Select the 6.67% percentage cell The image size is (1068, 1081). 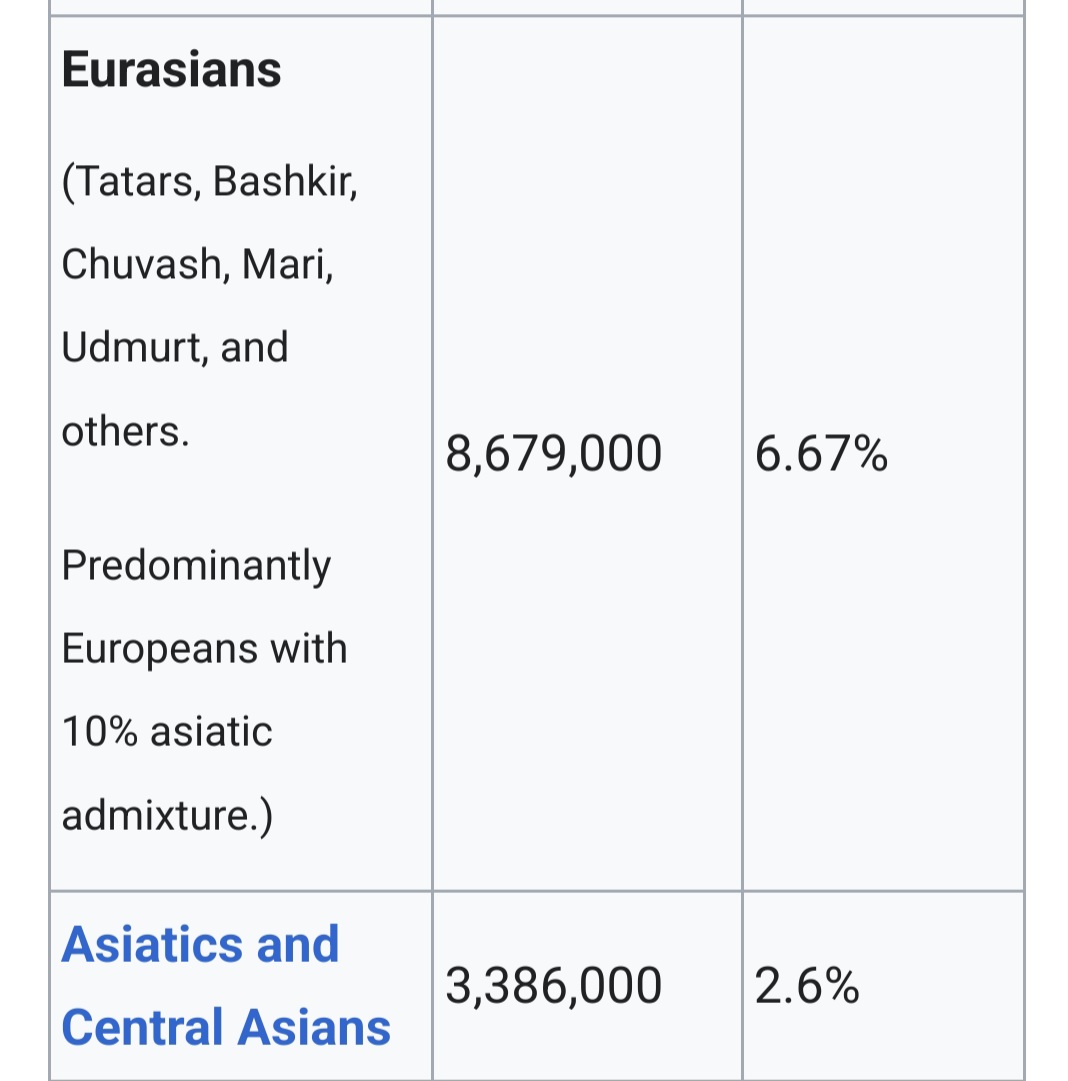coord(821,454)
